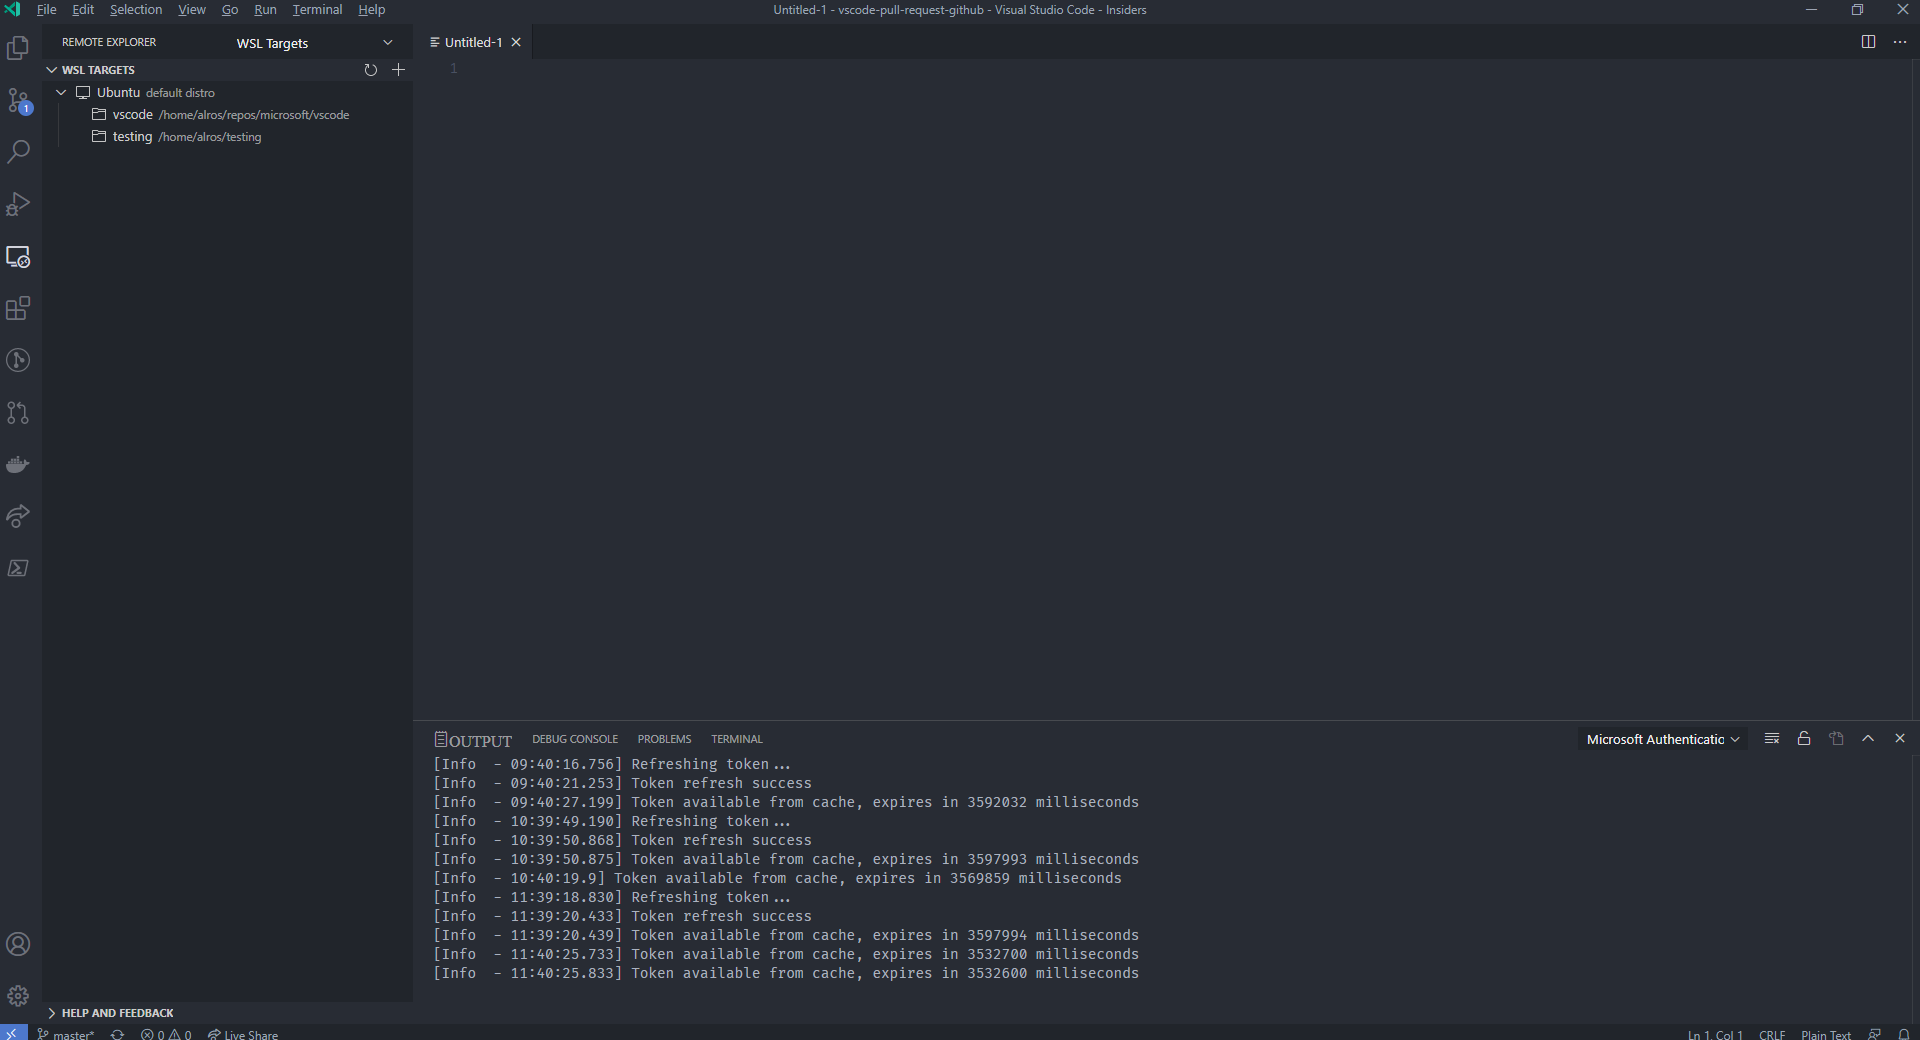The width and height of the screenshot is (1920, 1040).
Task: Open the Run and Debug view
Action: (x=18, y=204)
